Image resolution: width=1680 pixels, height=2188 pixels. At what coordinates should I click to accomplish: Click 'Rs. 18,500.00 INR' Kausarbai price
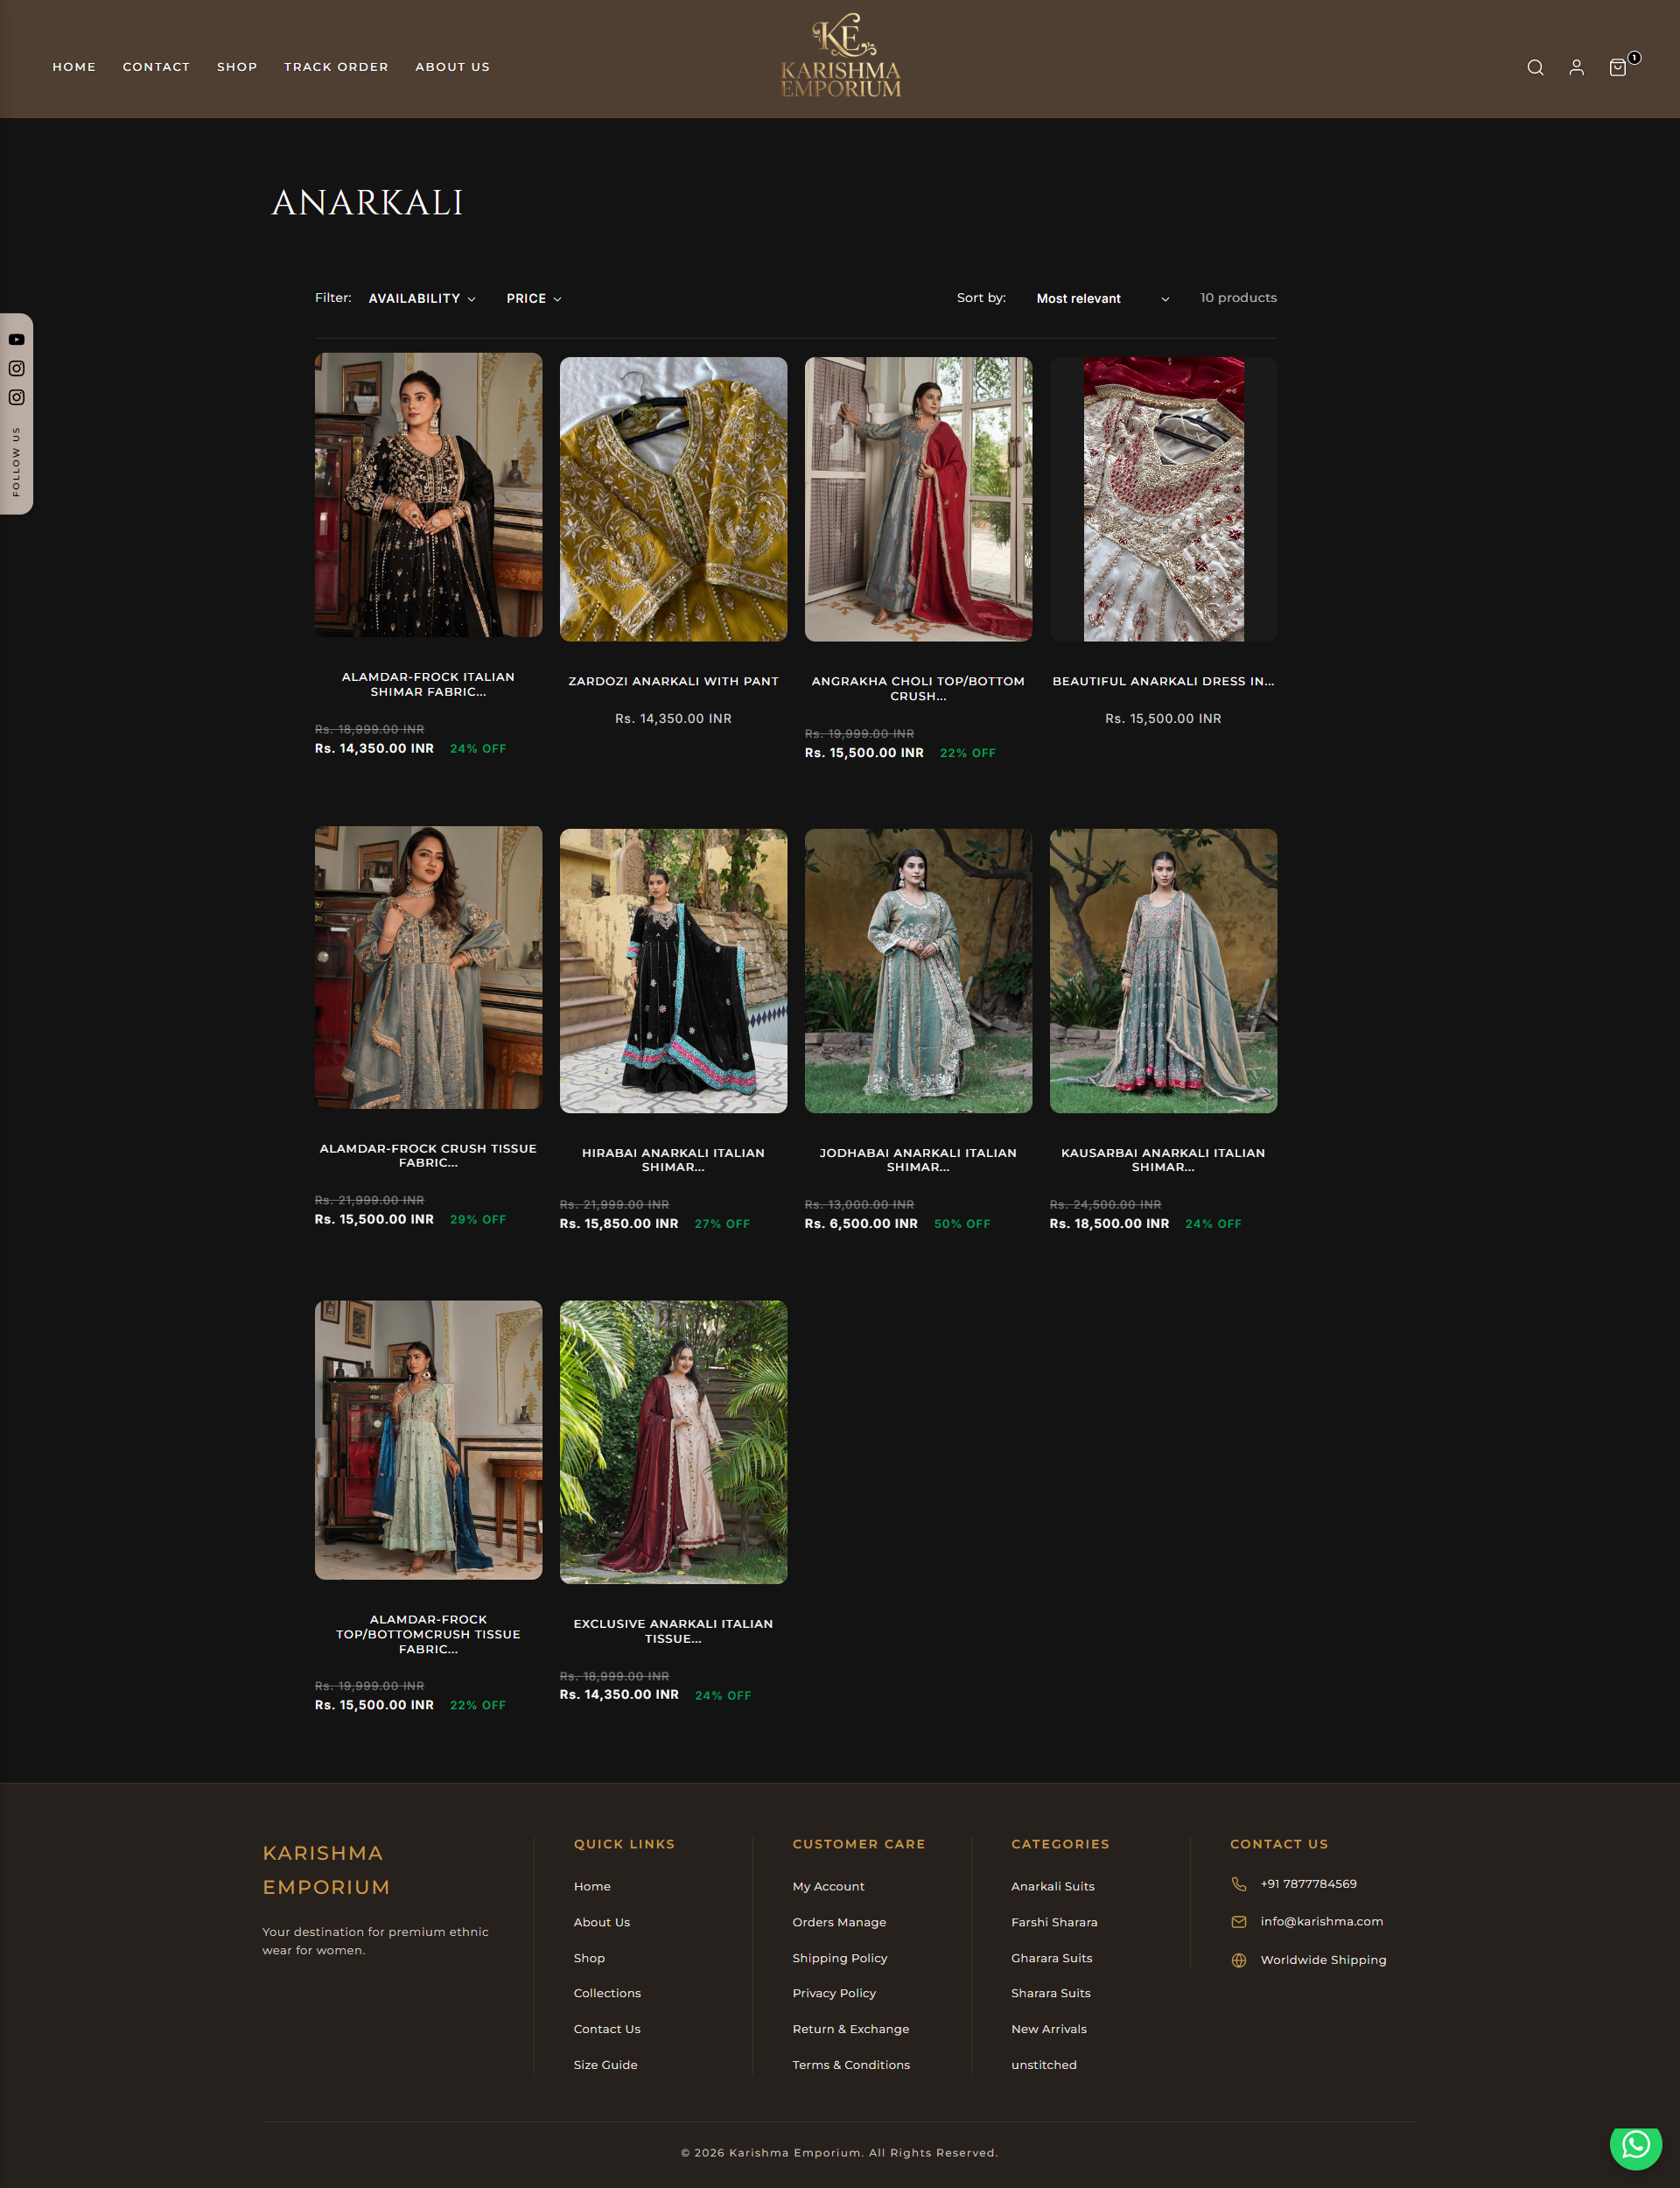pyautogui.click(x=1109, y=1223)
